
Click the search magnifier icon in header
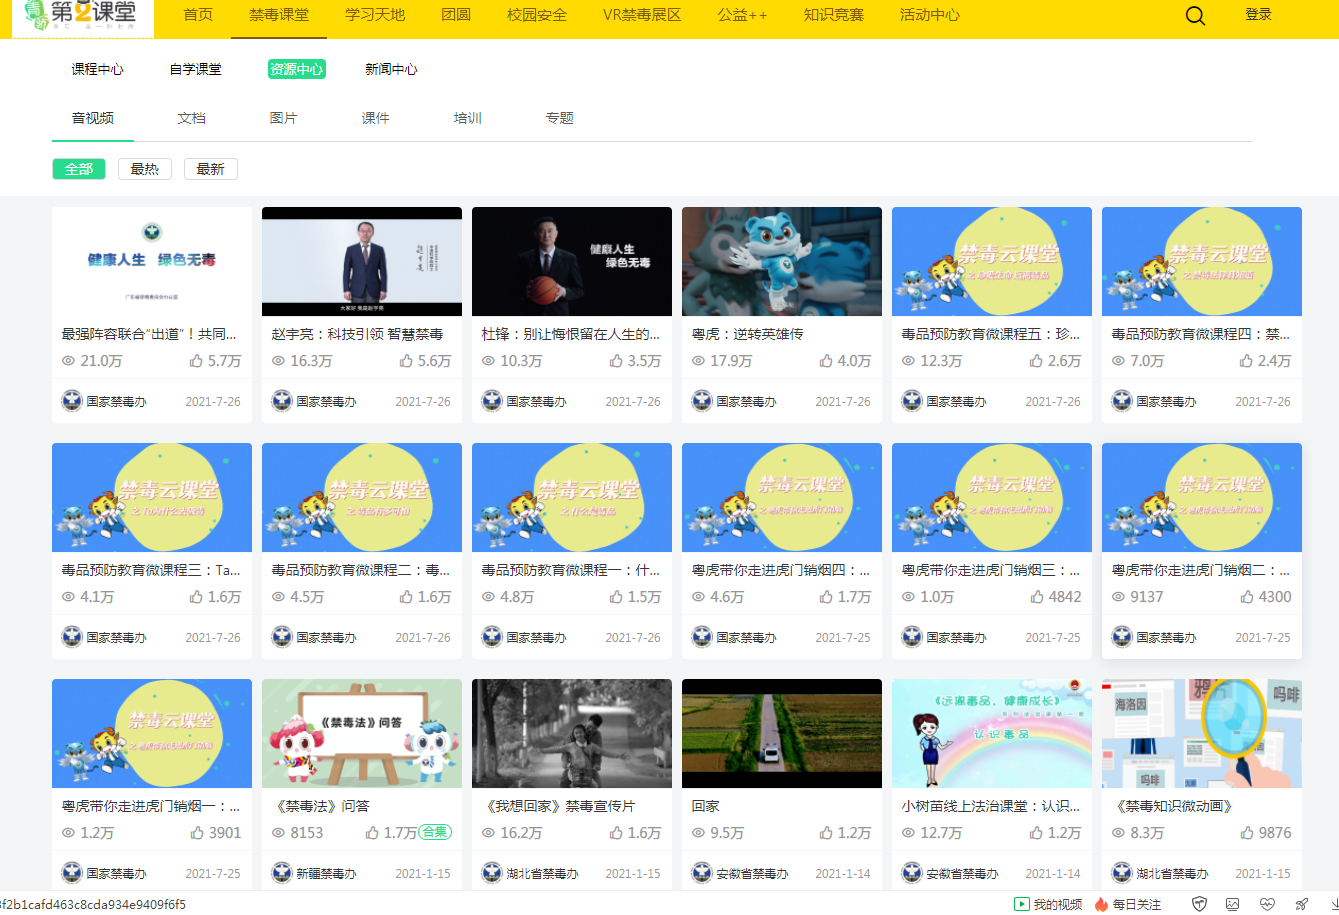(1195, 16)
